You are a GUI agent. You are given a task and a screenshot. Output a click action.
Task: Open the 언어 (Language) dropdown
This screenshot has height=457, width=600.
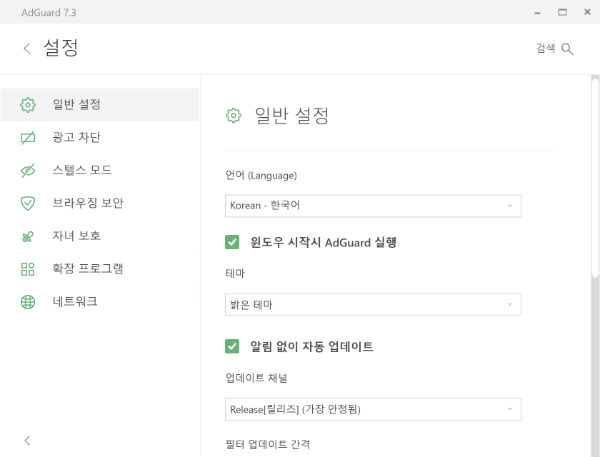[x=373, y=206]
